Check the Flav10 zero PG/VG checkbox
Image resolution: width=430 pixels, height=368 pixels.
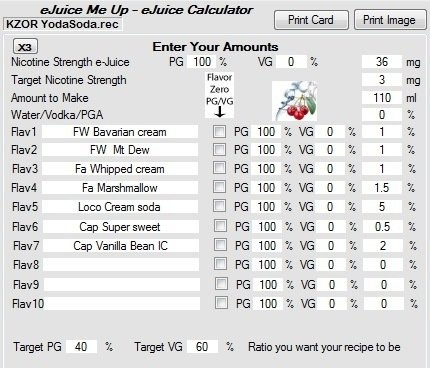tap(221, 303)
